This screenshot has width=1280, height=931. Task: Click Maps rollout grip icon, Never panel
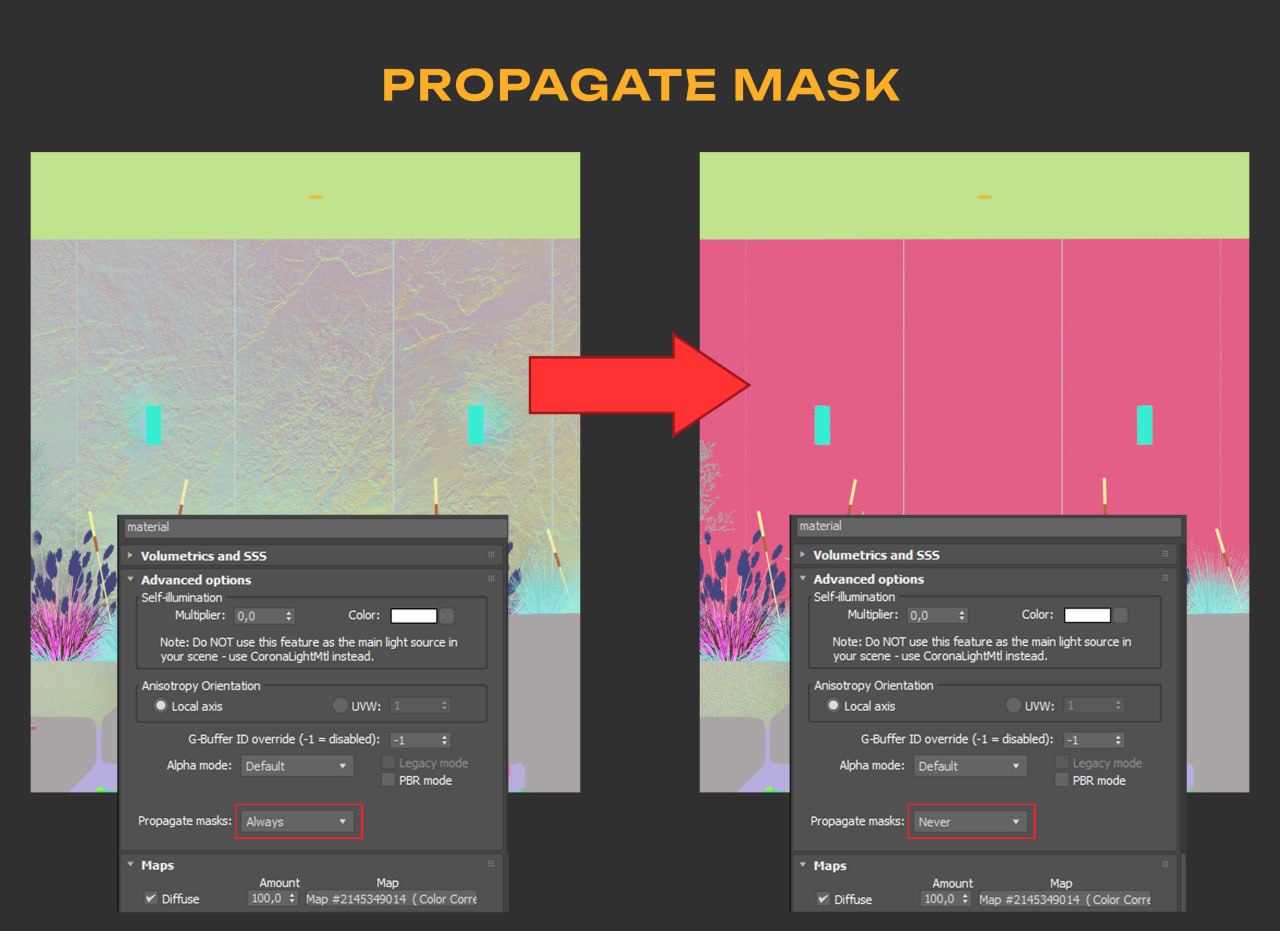point(1163,864)
